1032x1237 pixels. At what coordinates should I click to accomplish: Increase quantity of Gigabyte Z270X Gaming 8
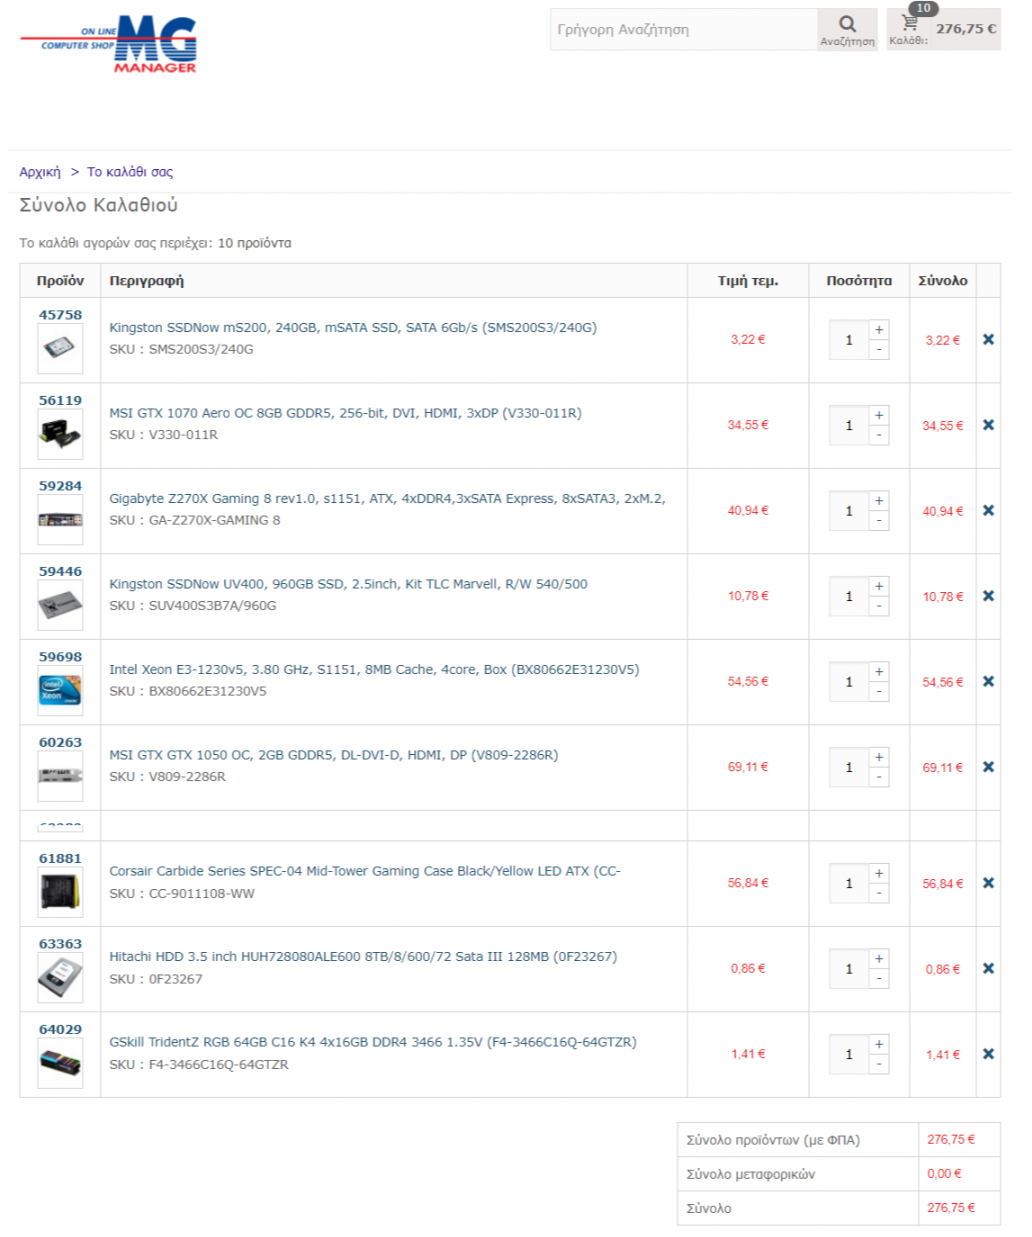pos(879,501)
